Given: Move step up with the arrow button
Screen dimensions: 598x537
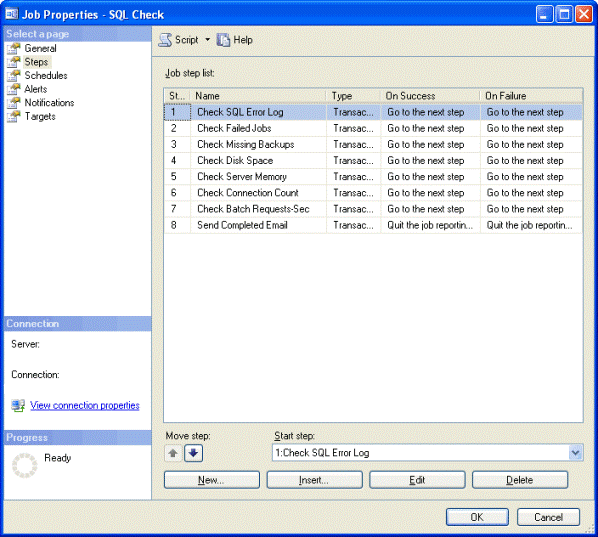Looking at the screenshot, I should [173, 453].
